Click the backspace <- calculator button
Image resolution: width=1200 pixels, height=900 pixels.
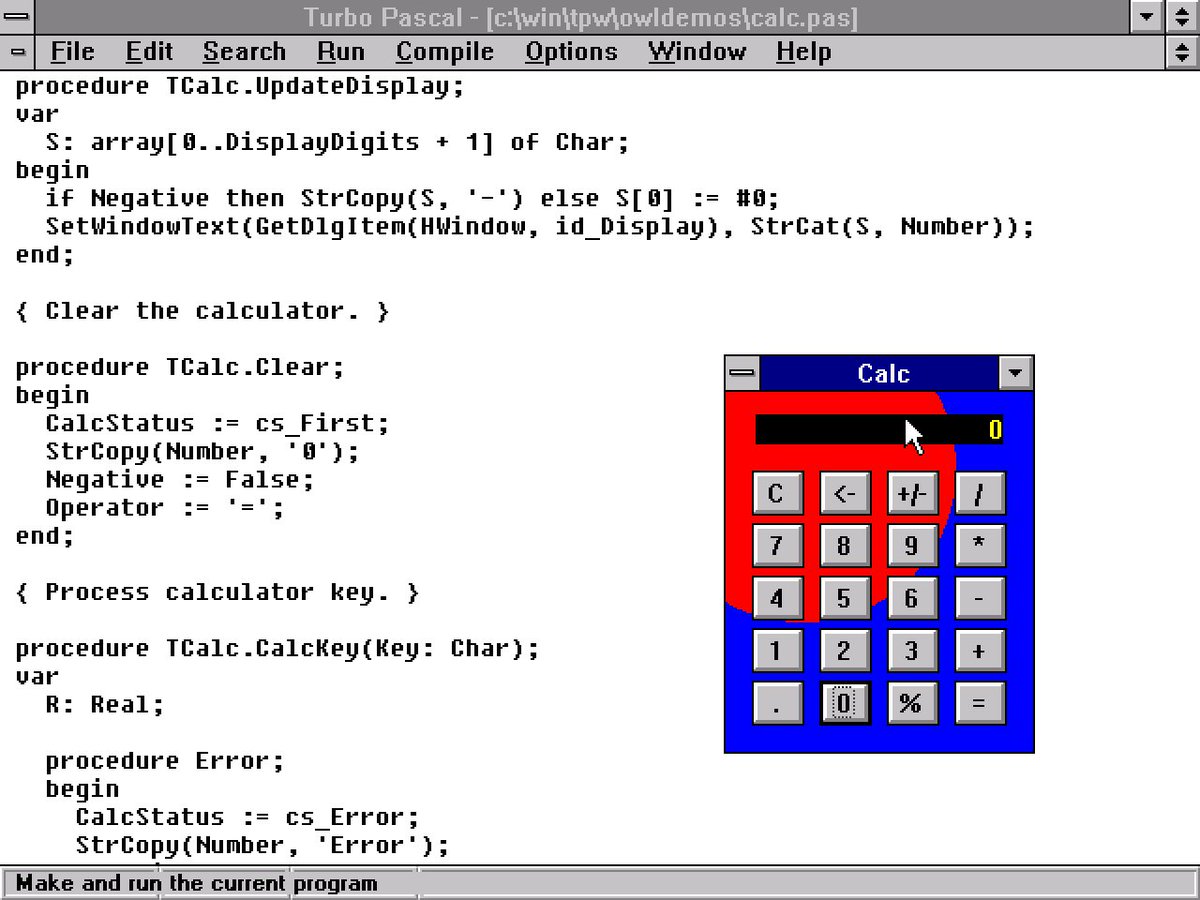point(844,494)
